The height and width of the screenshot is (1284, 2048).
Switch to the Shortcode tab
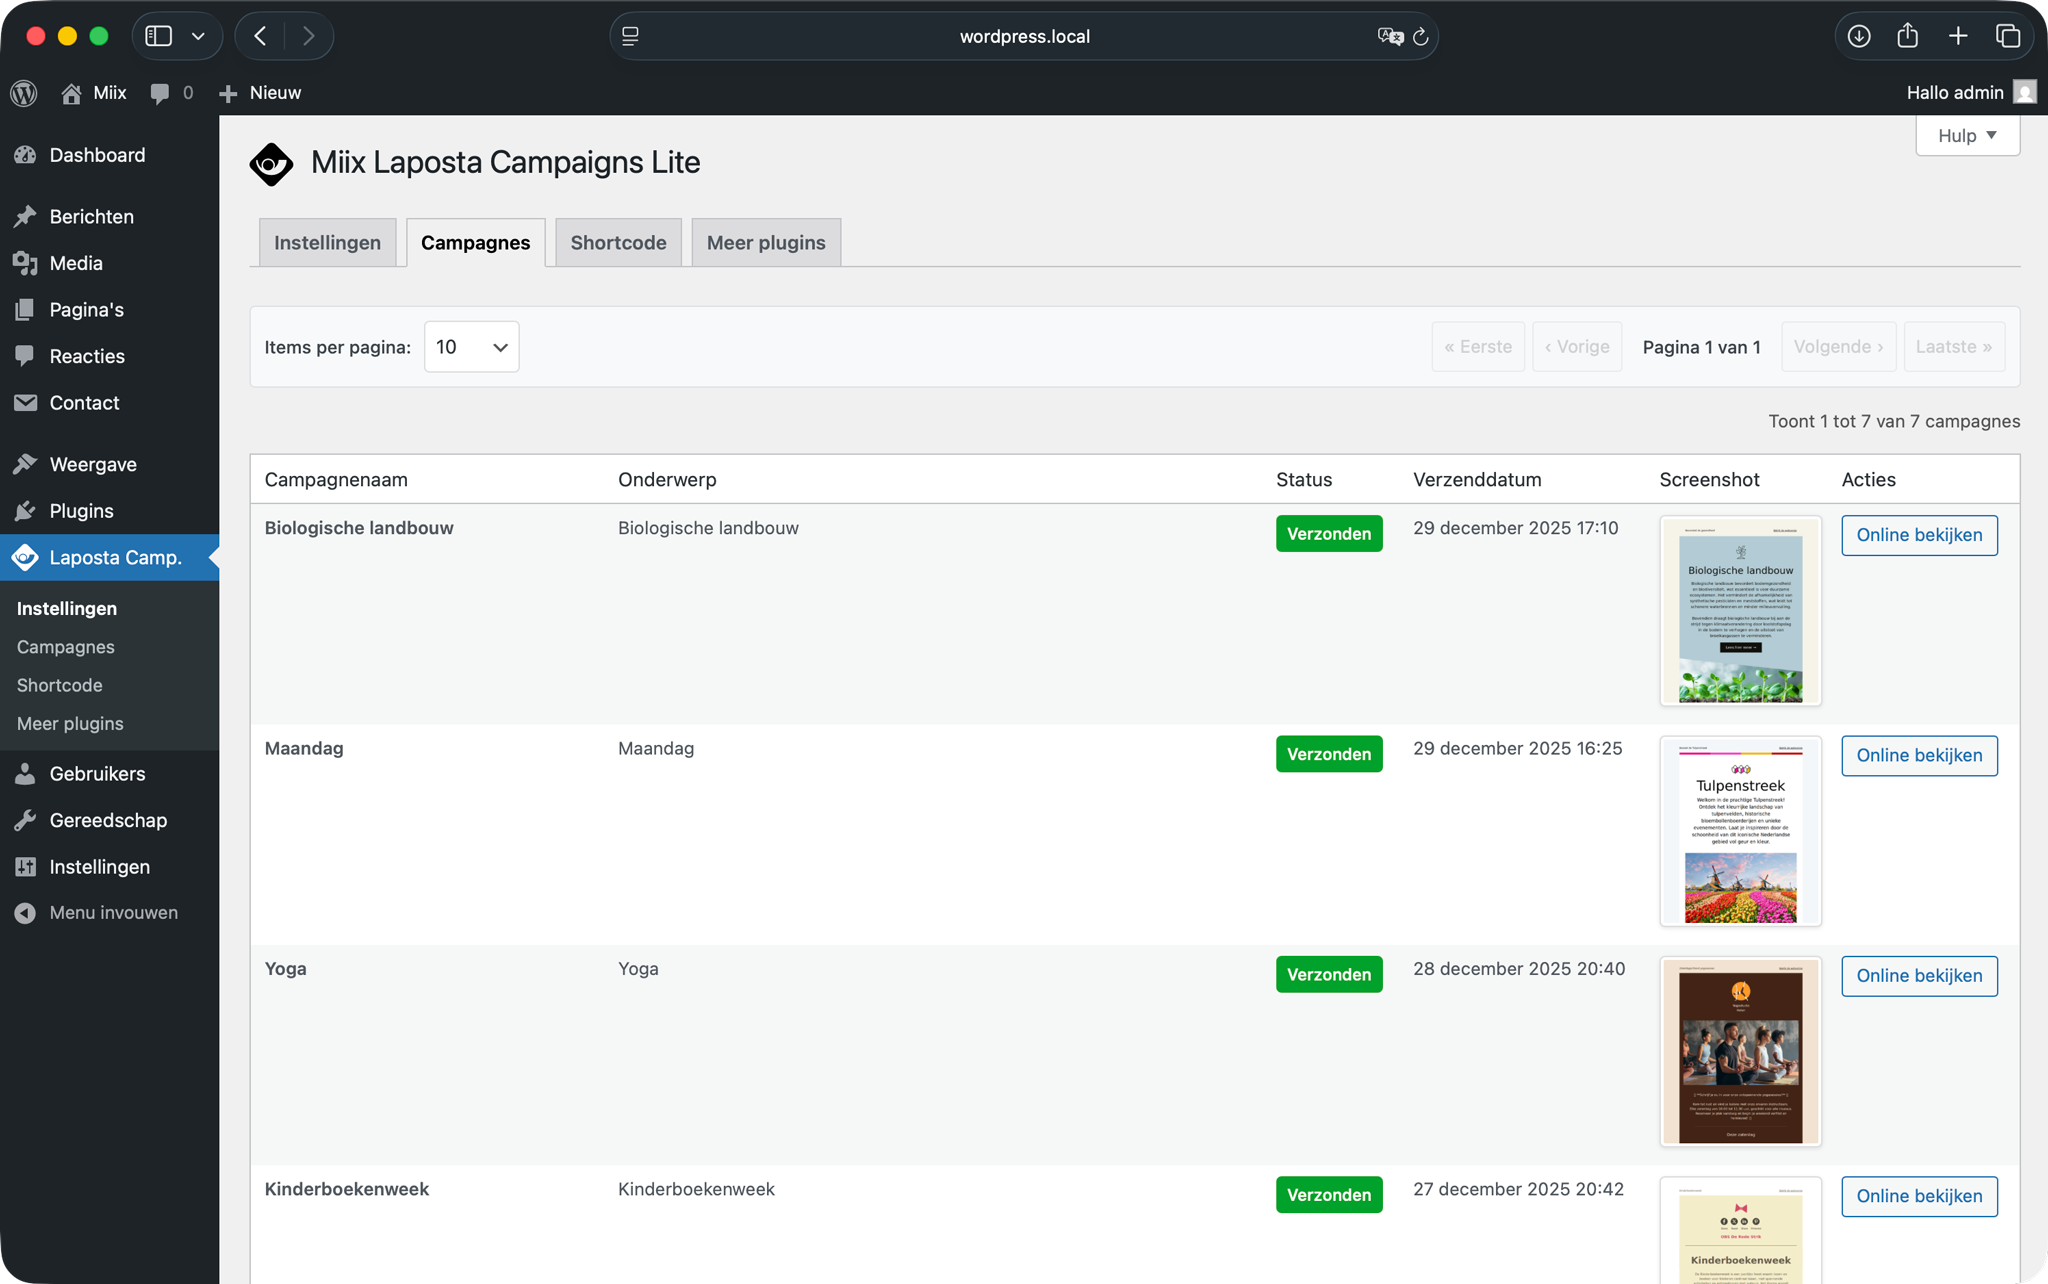click(618, 242)
